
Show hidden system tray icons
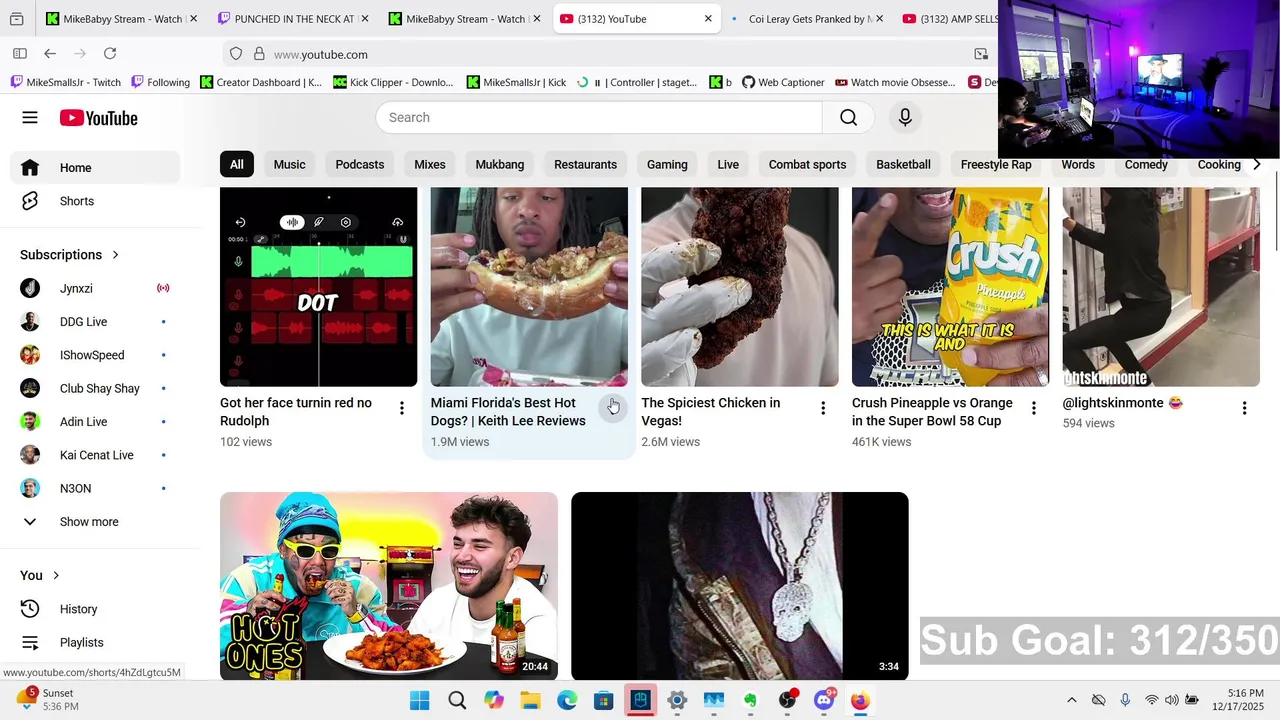point(1072,700)
